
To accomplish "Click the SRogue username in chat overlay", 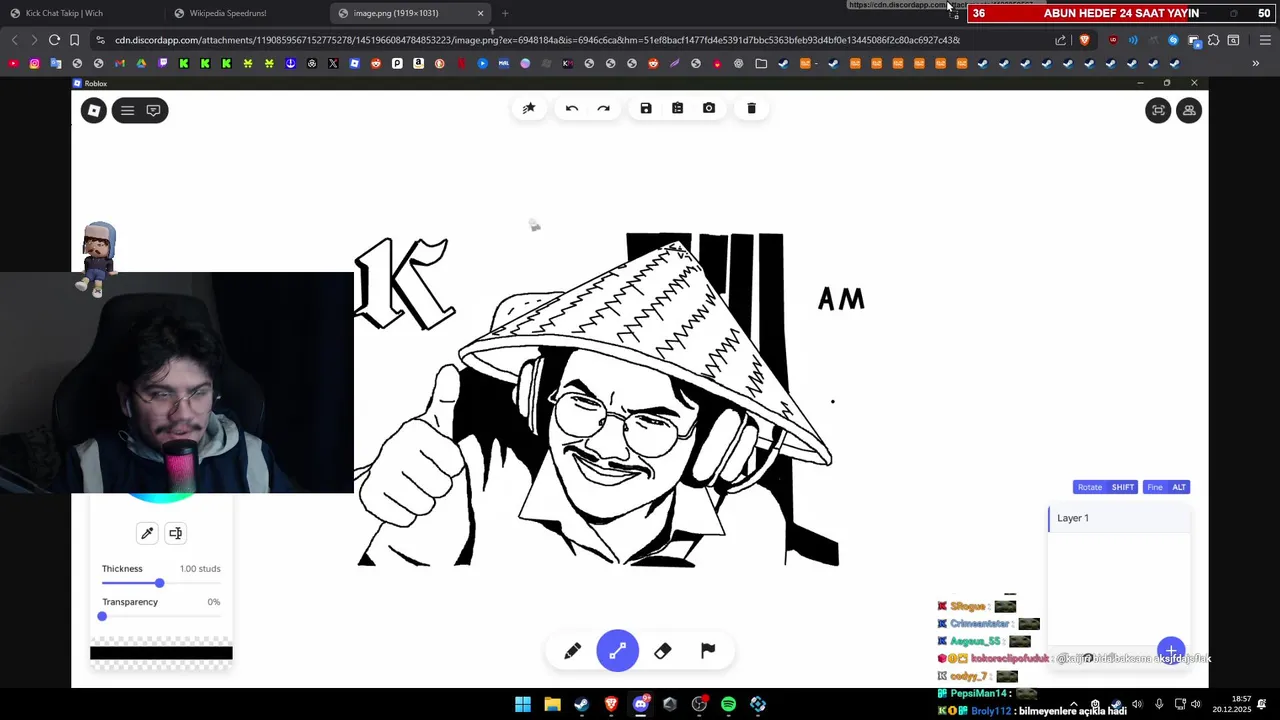I will pos(968,606).
